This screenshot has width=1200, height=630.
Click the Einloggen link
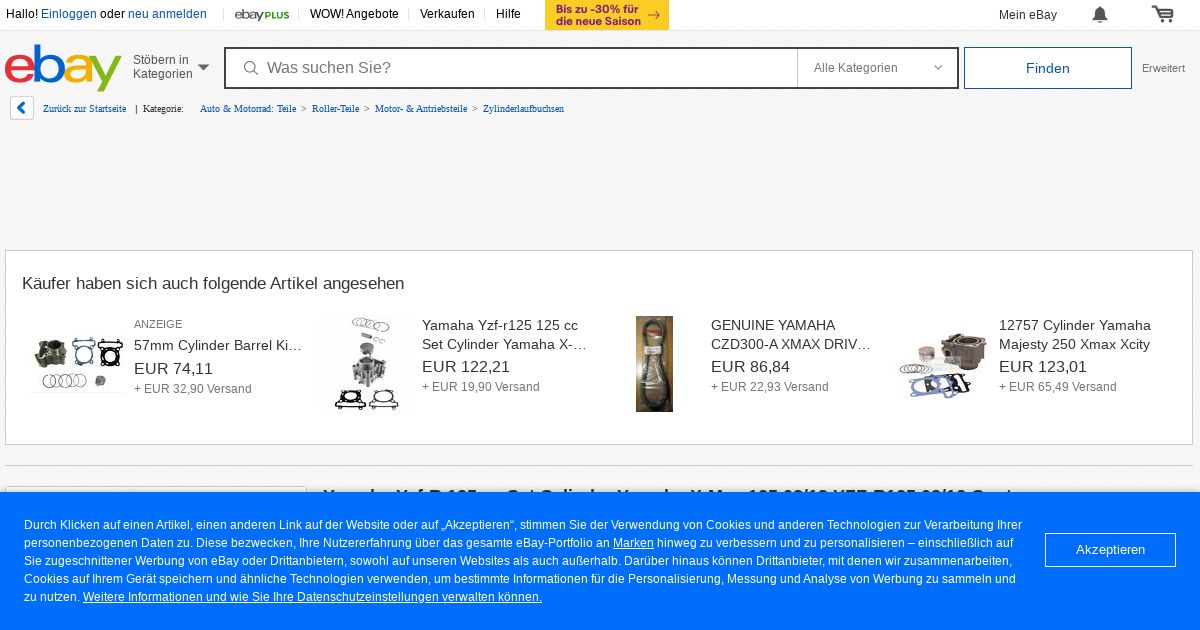[x=69, y=14]
